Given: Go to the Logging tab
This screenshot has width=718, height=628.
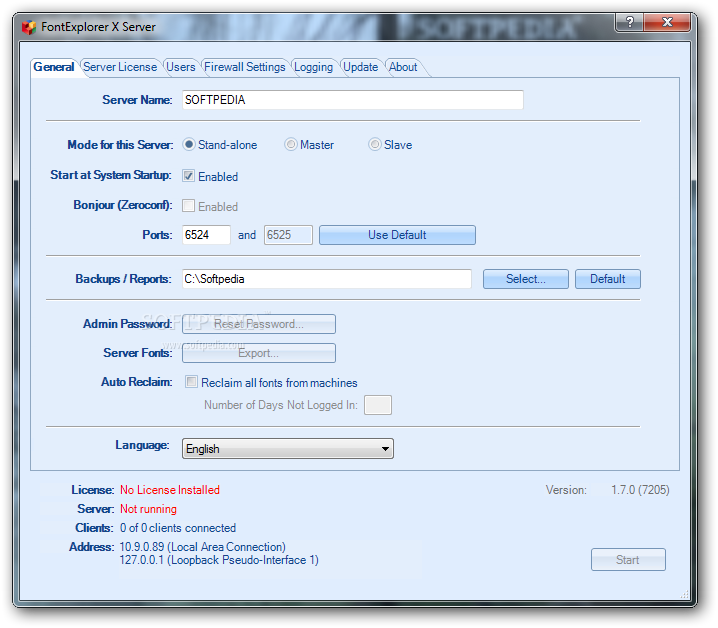Looking at the screenshot, I should coord(313,67).
